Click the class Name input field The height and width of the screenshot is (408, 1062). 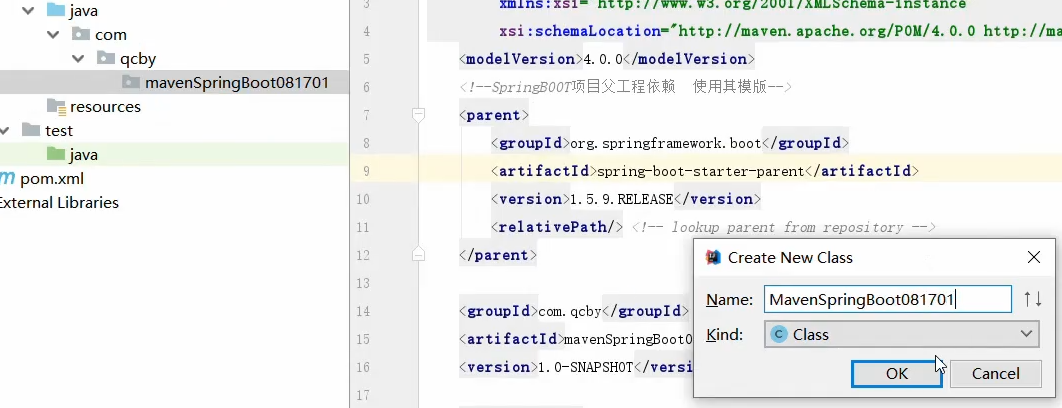(x=888, y=300)
